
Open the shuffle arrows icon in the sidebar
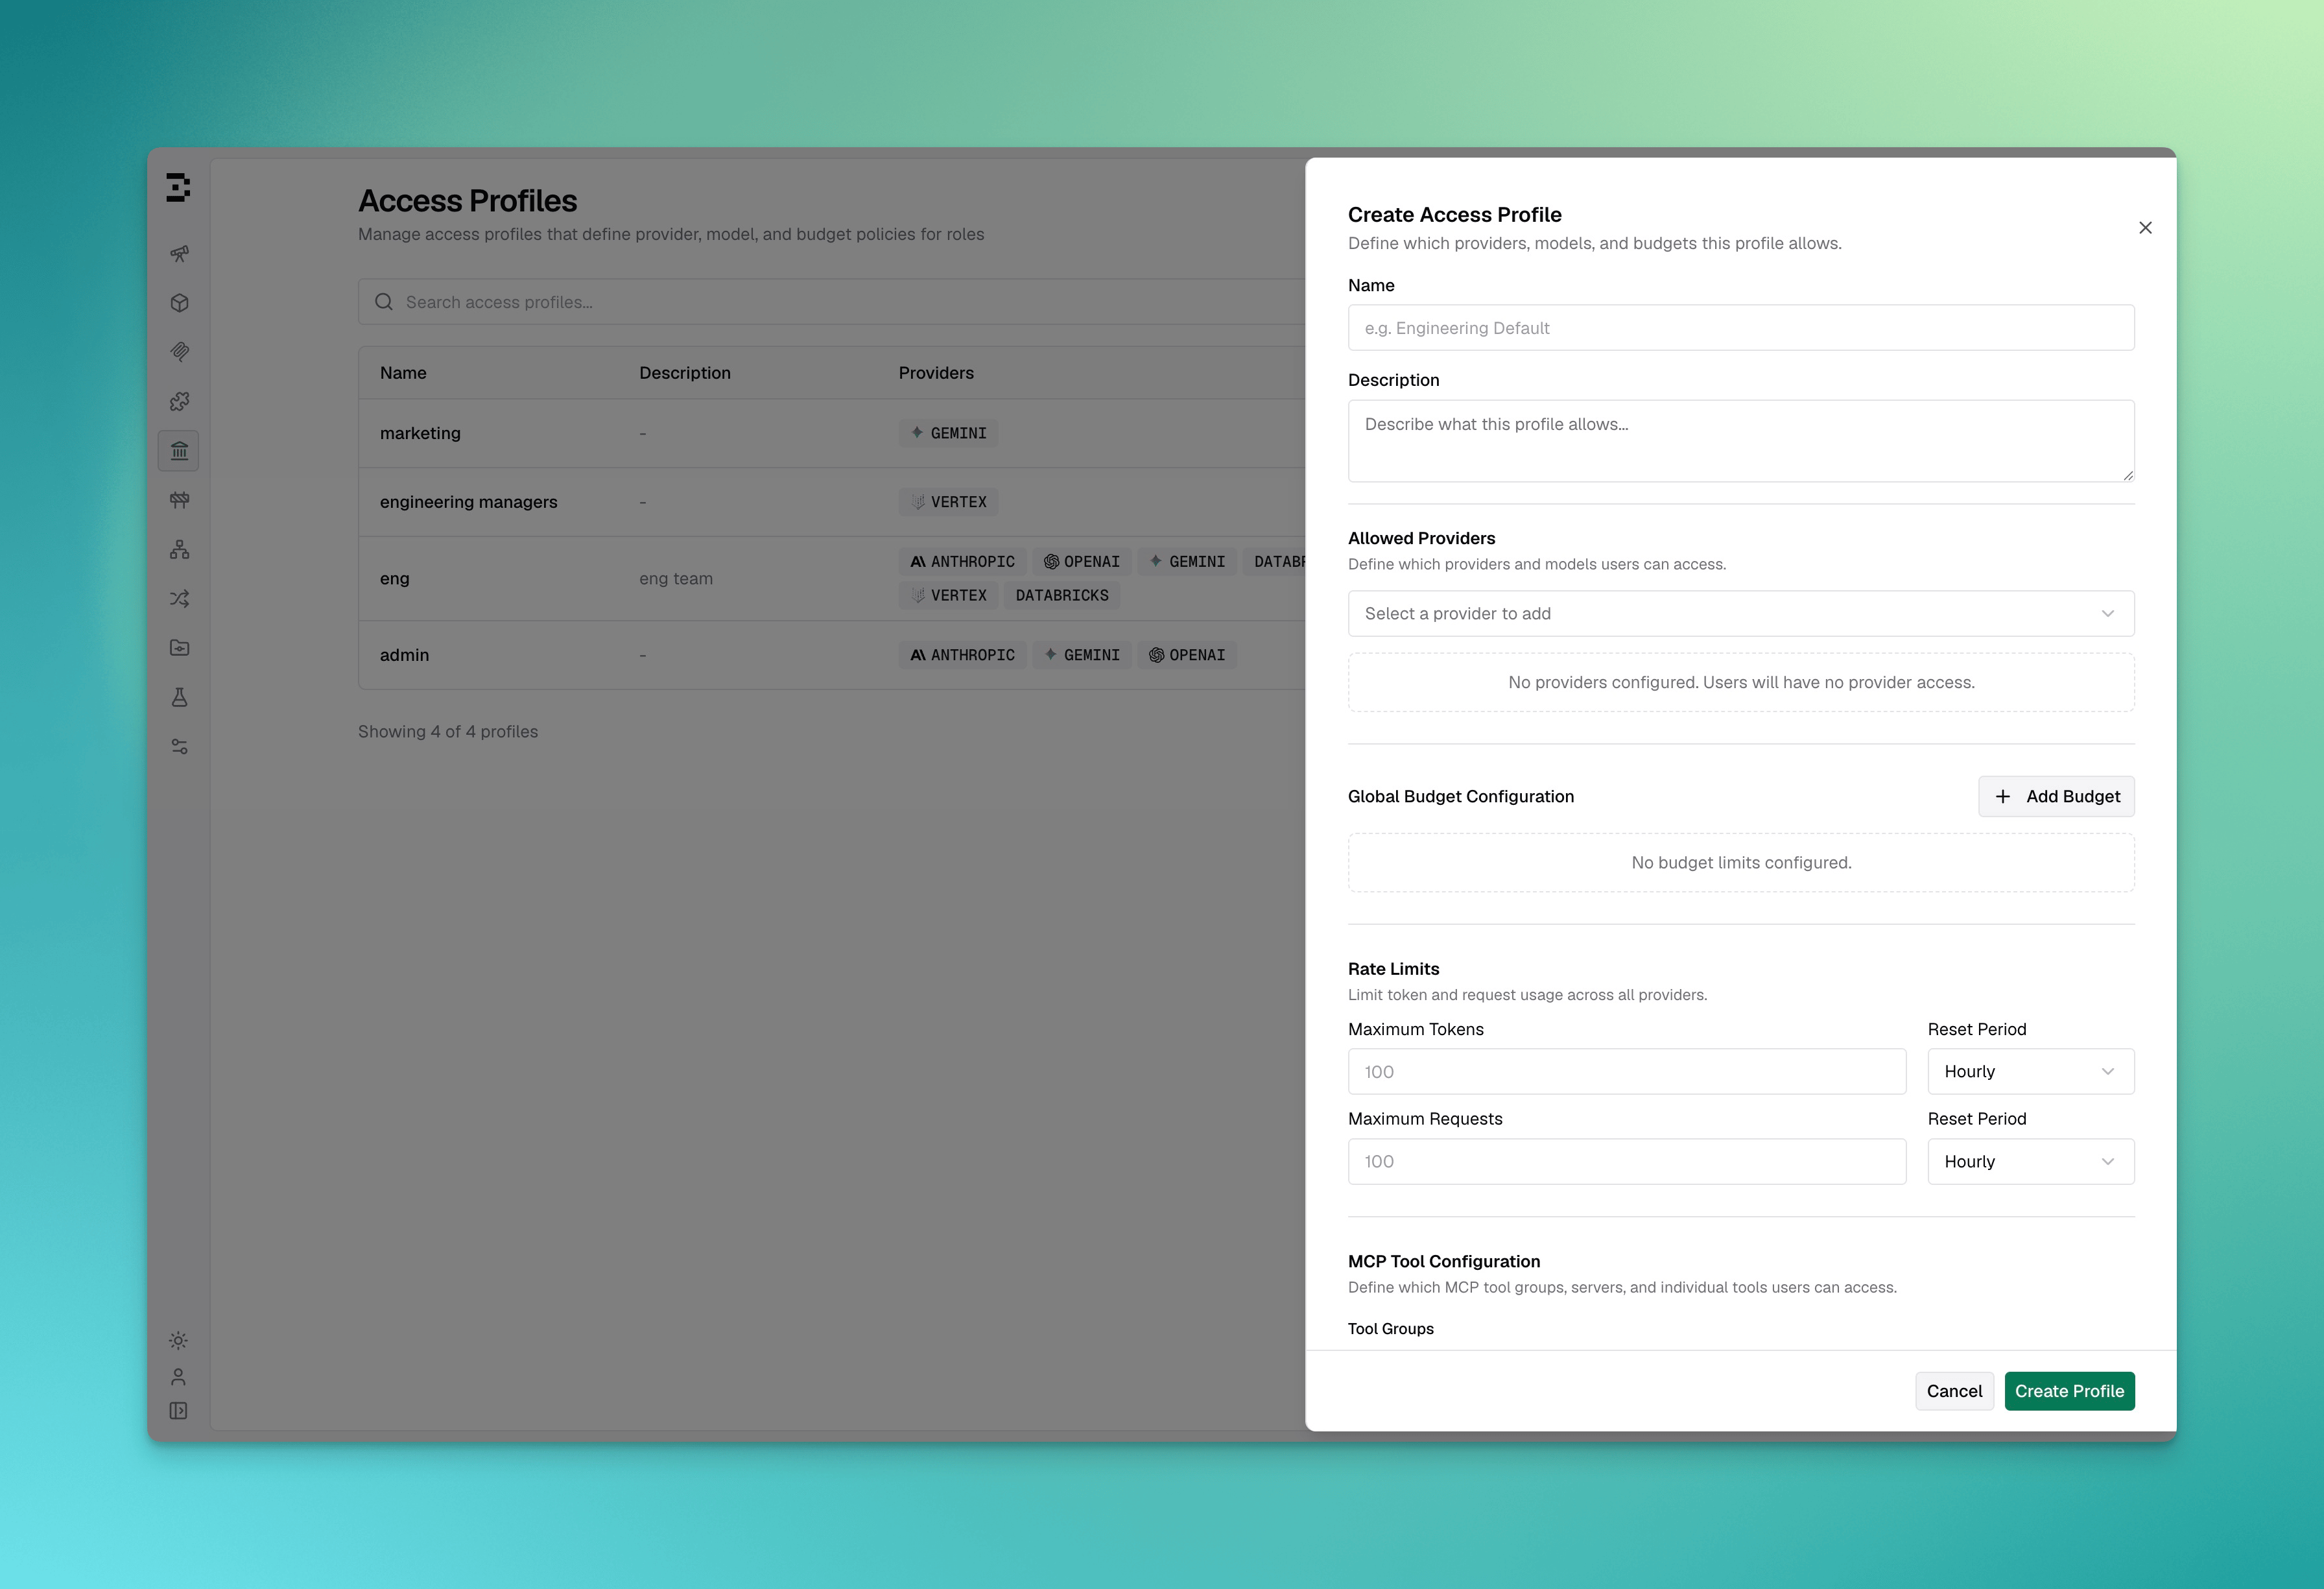(180, 599)
